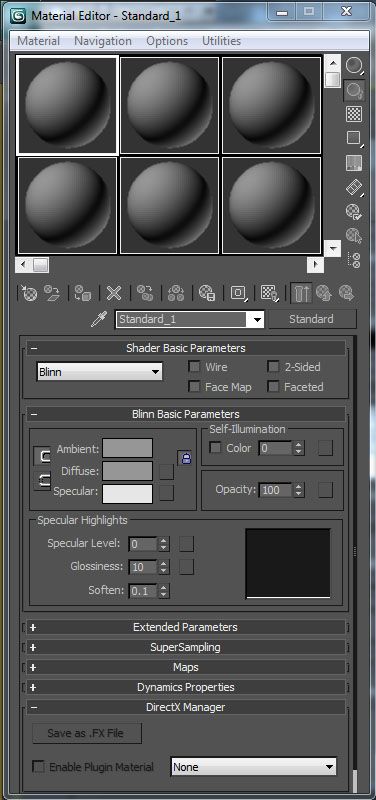This screenshot has height=800, width=376.
Task: Click the Ambient color swatch
Action: coord(128,448)
